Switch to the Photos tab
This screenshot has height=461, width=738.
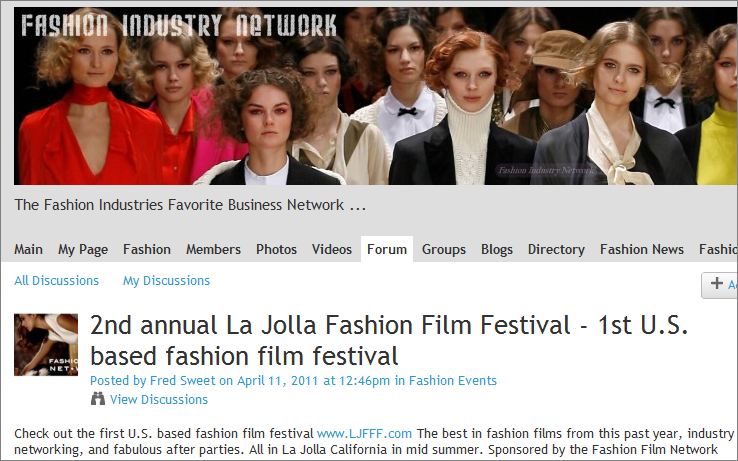click(276, 249)
